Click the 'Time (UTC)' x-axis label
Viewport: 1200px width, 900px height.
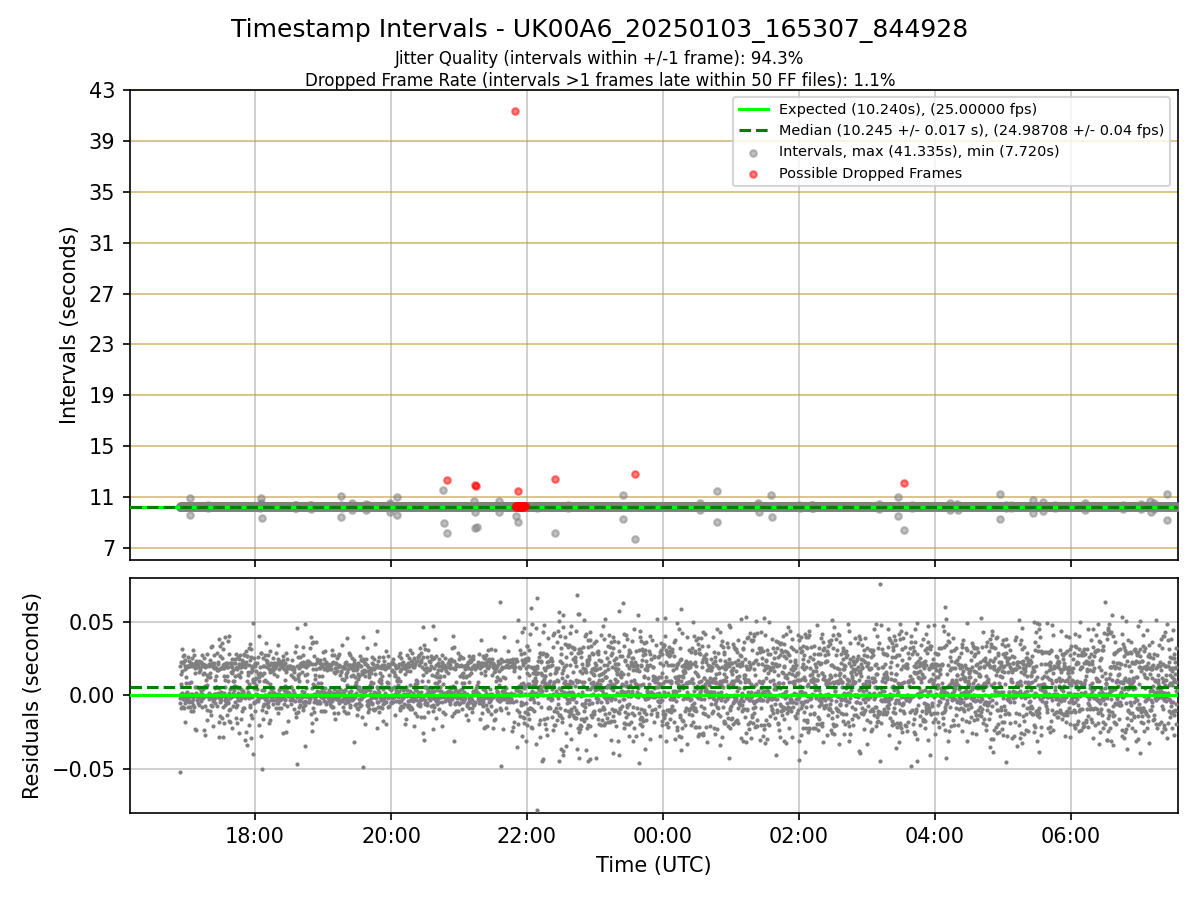tap(653, 865)
